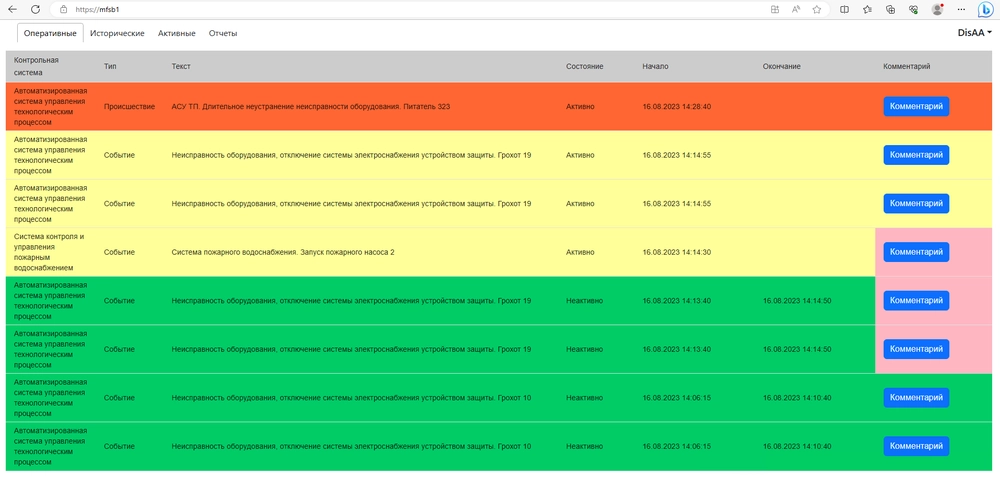Add page to favorites with star icon

click(x=817, y=9)
